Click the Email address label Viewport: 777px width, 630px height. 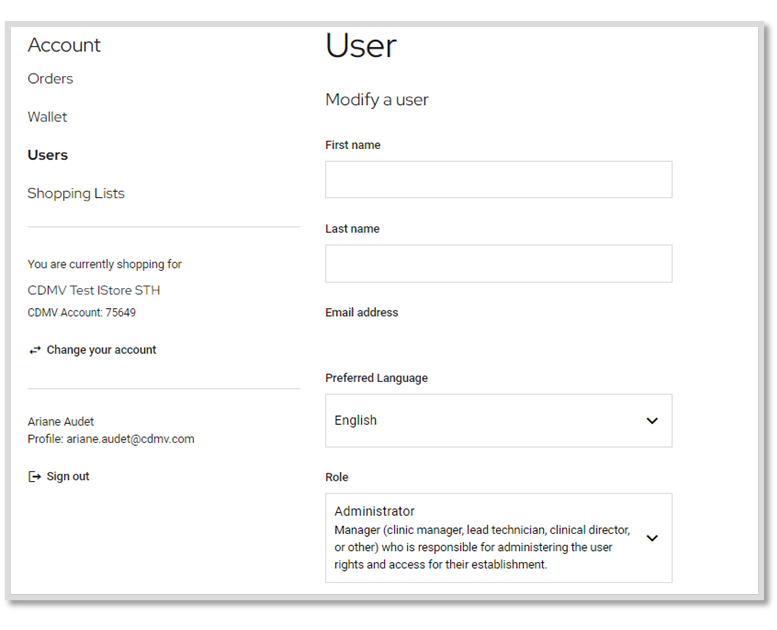pyautogui.click(x=362, y=312)
